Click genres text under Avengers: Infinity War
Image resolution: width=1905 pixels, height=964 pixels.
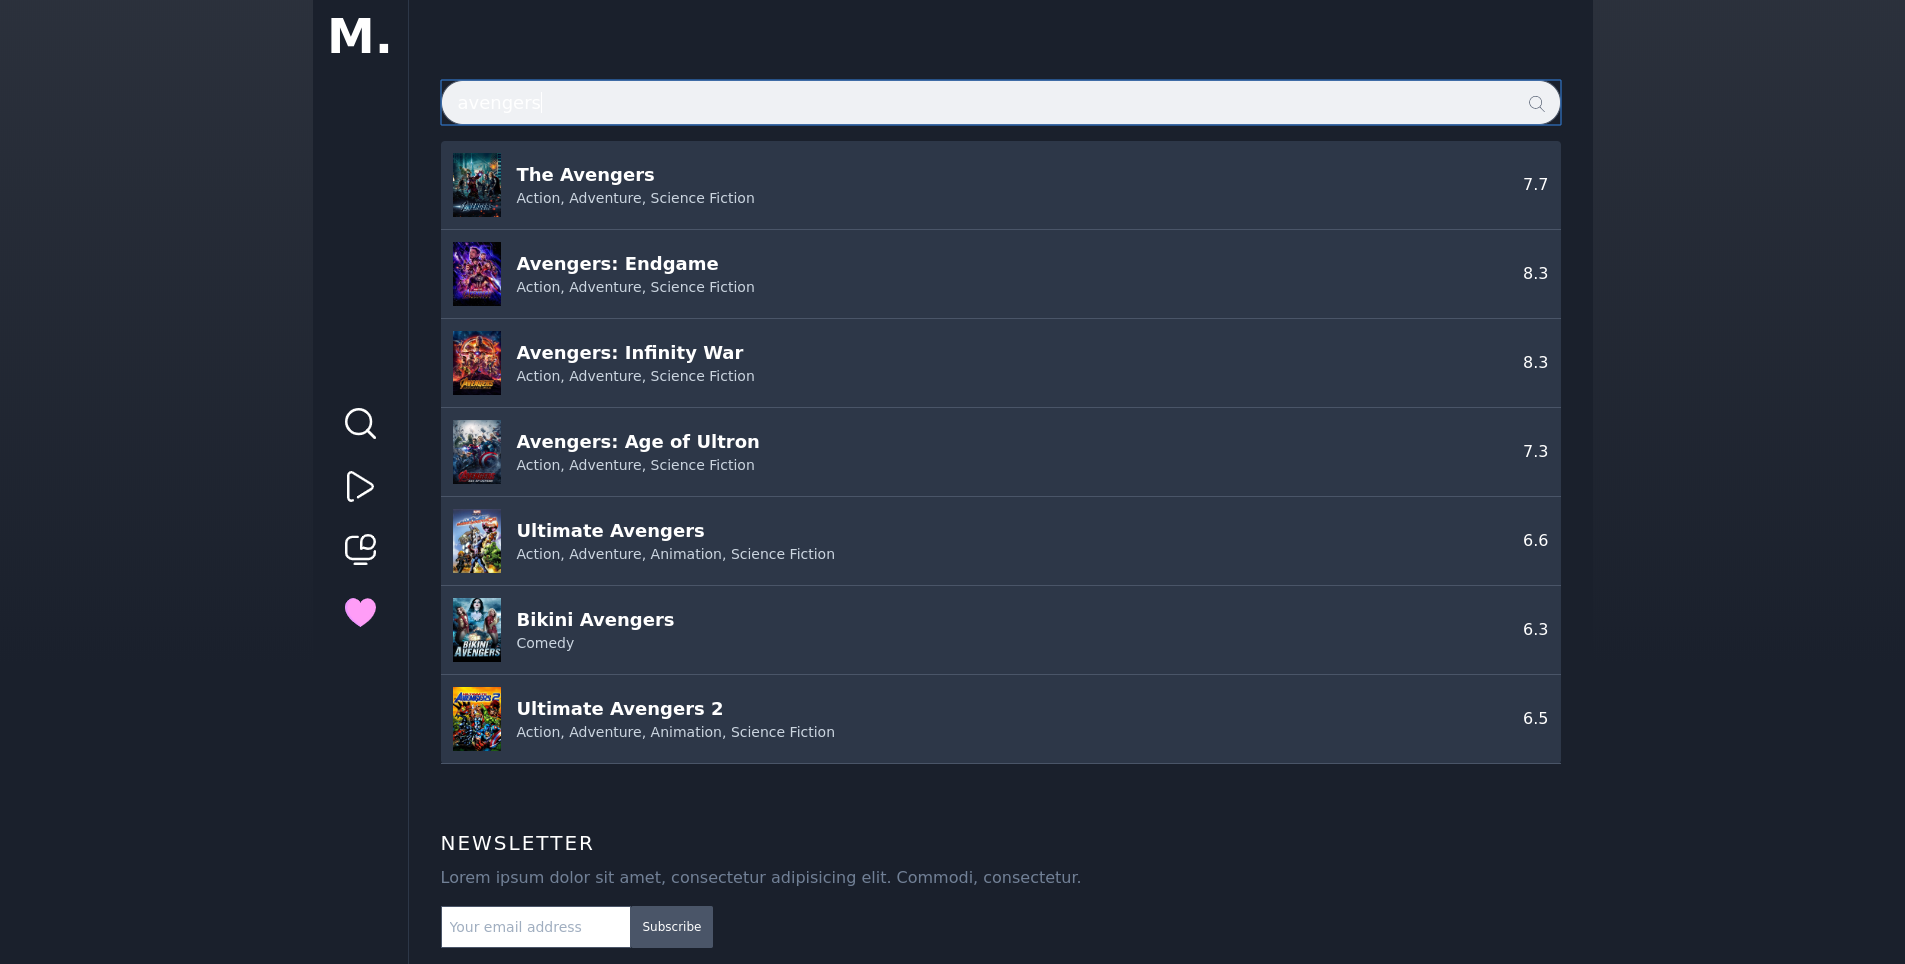(635, 376)
